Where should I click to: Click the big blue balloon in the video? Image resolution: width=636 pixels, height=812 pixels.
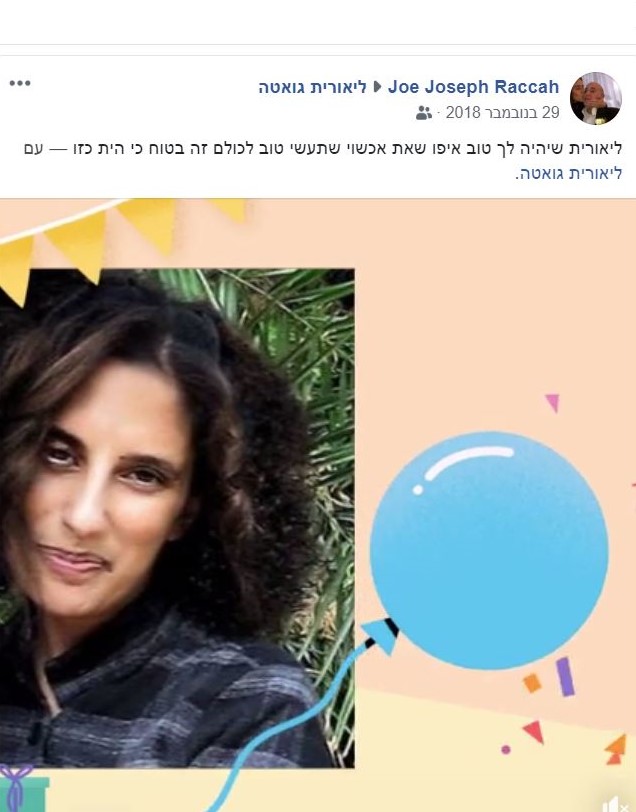point(489,550)
